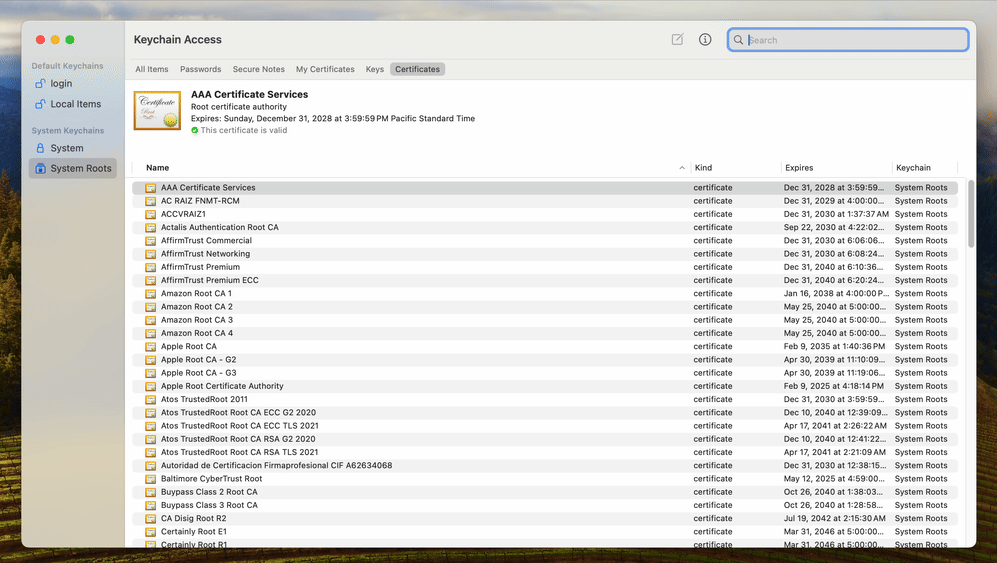The width and height of the screenshot is (997, 563).
Task: Select System Roots in sidebar
Action: pos(72,168)
